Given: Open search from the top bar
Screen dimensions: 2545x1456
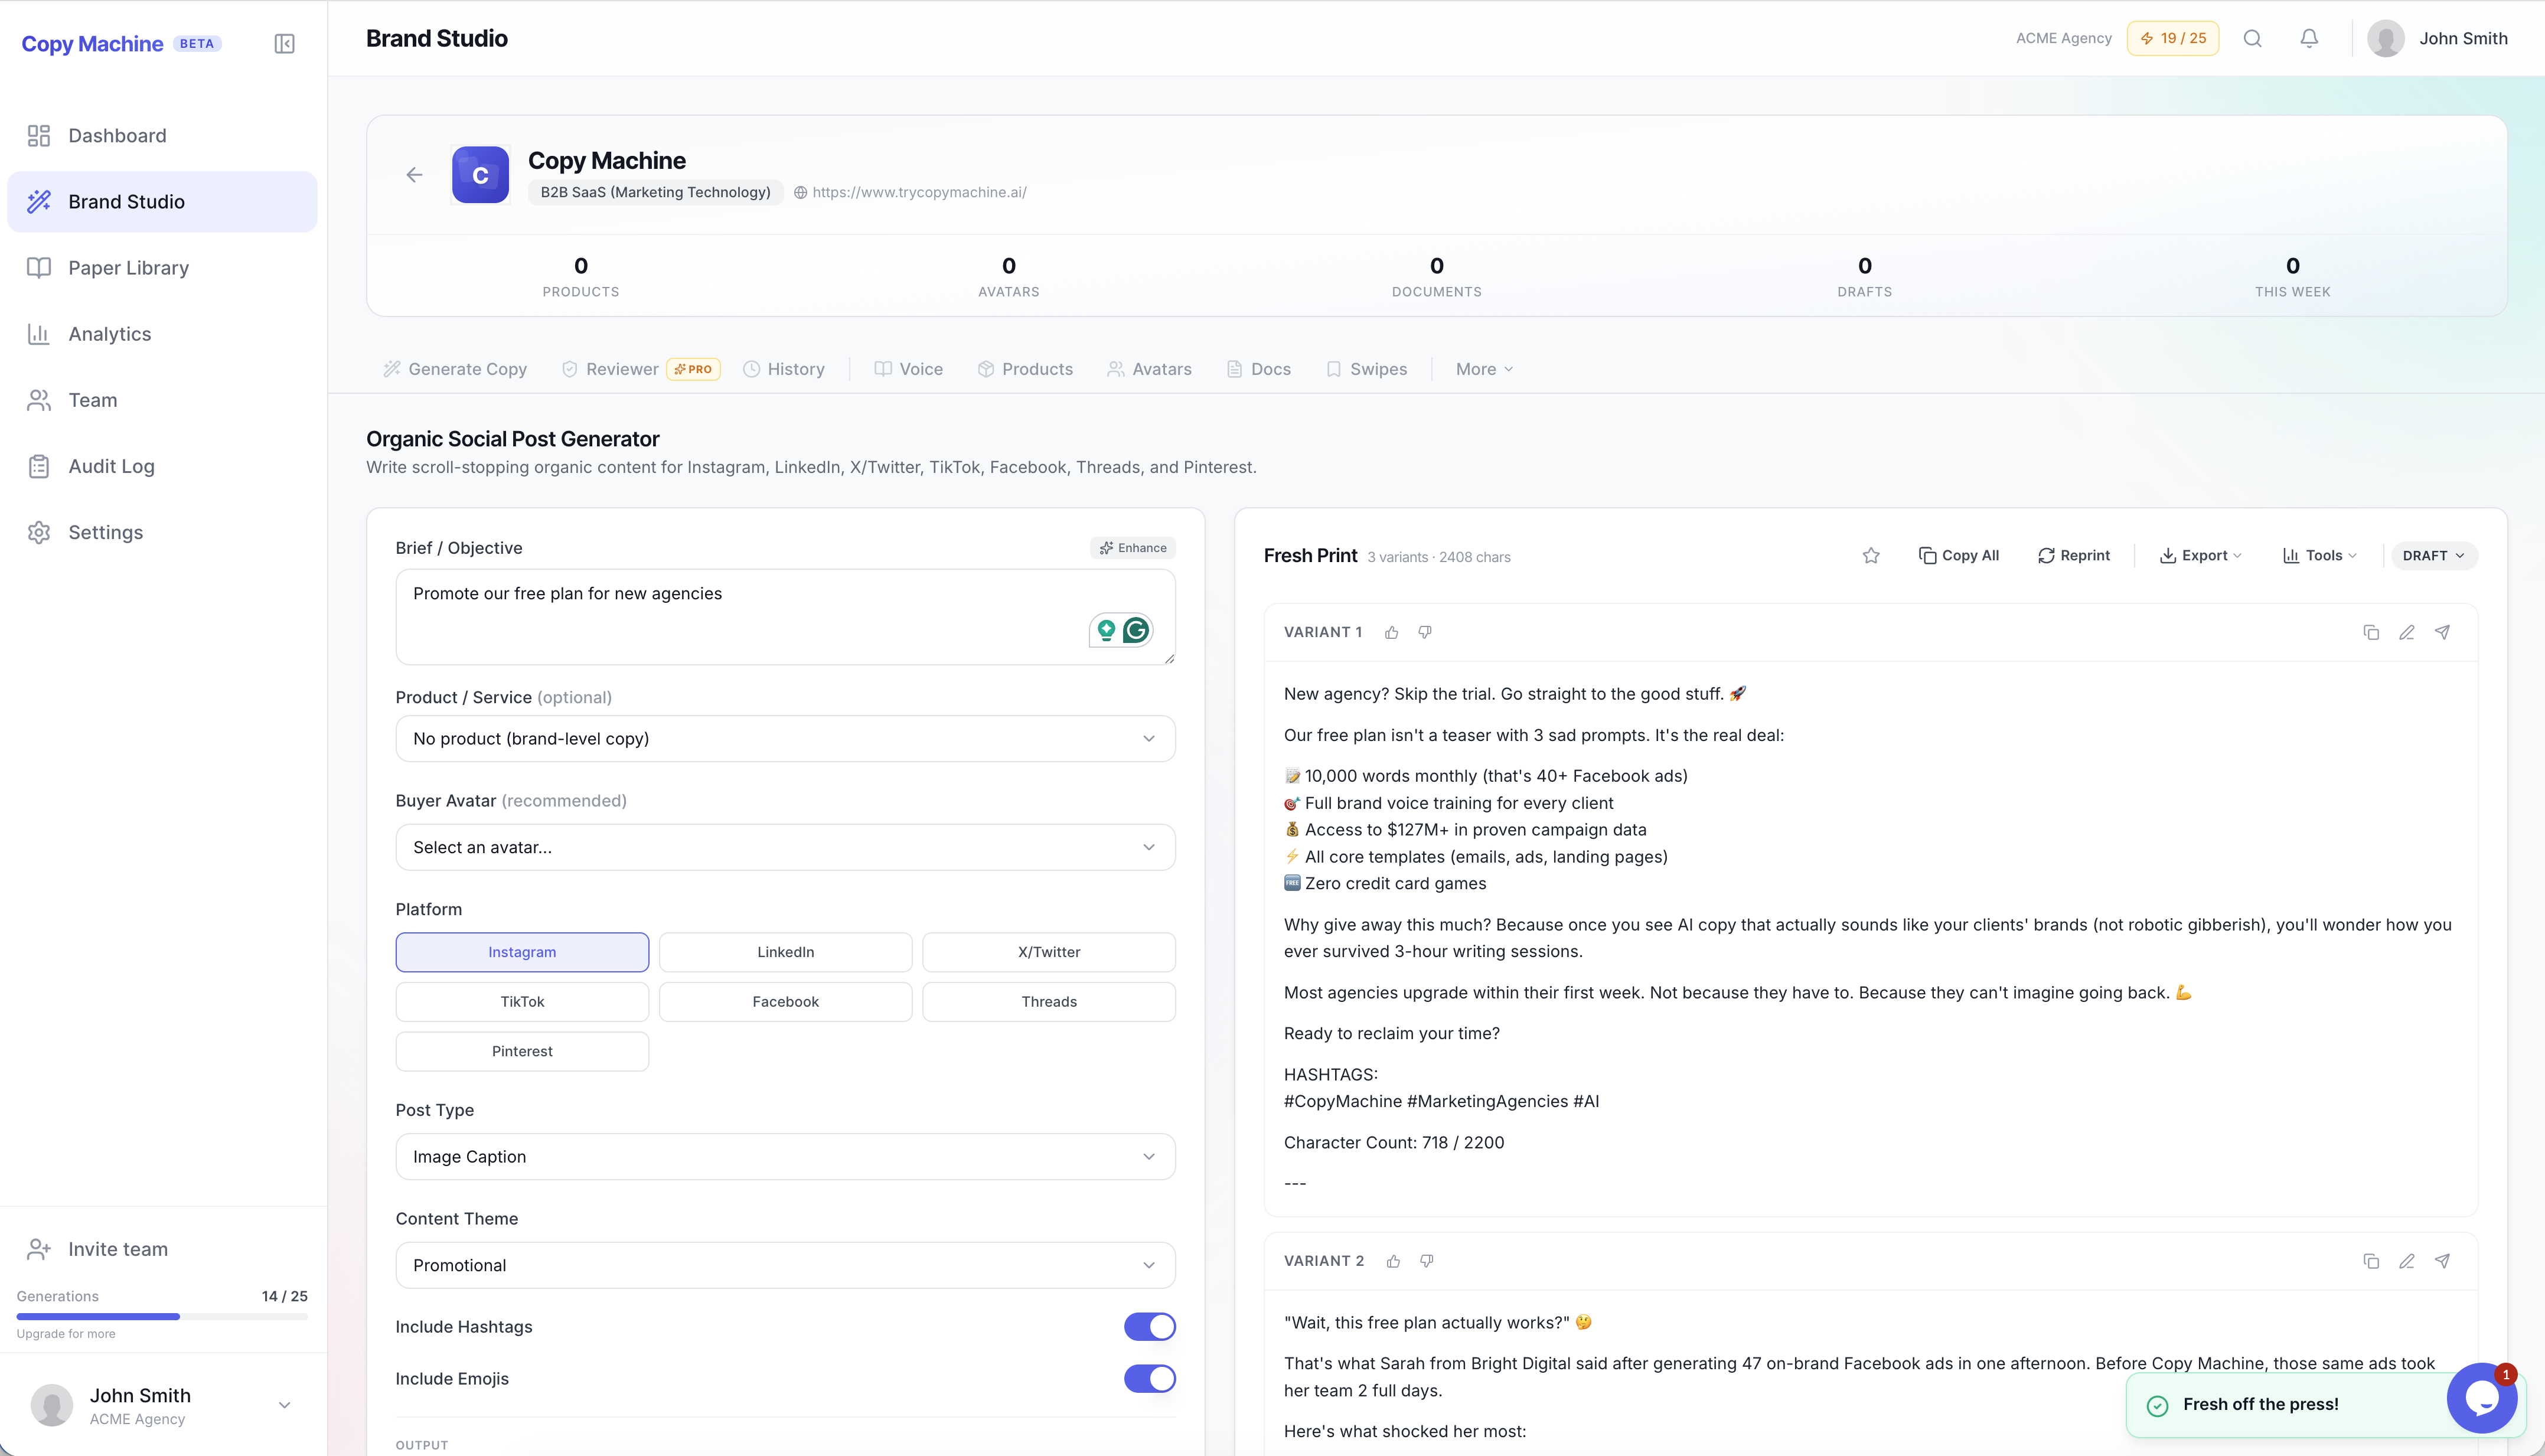Looking at the screenshot, I should coord(2252,38).
